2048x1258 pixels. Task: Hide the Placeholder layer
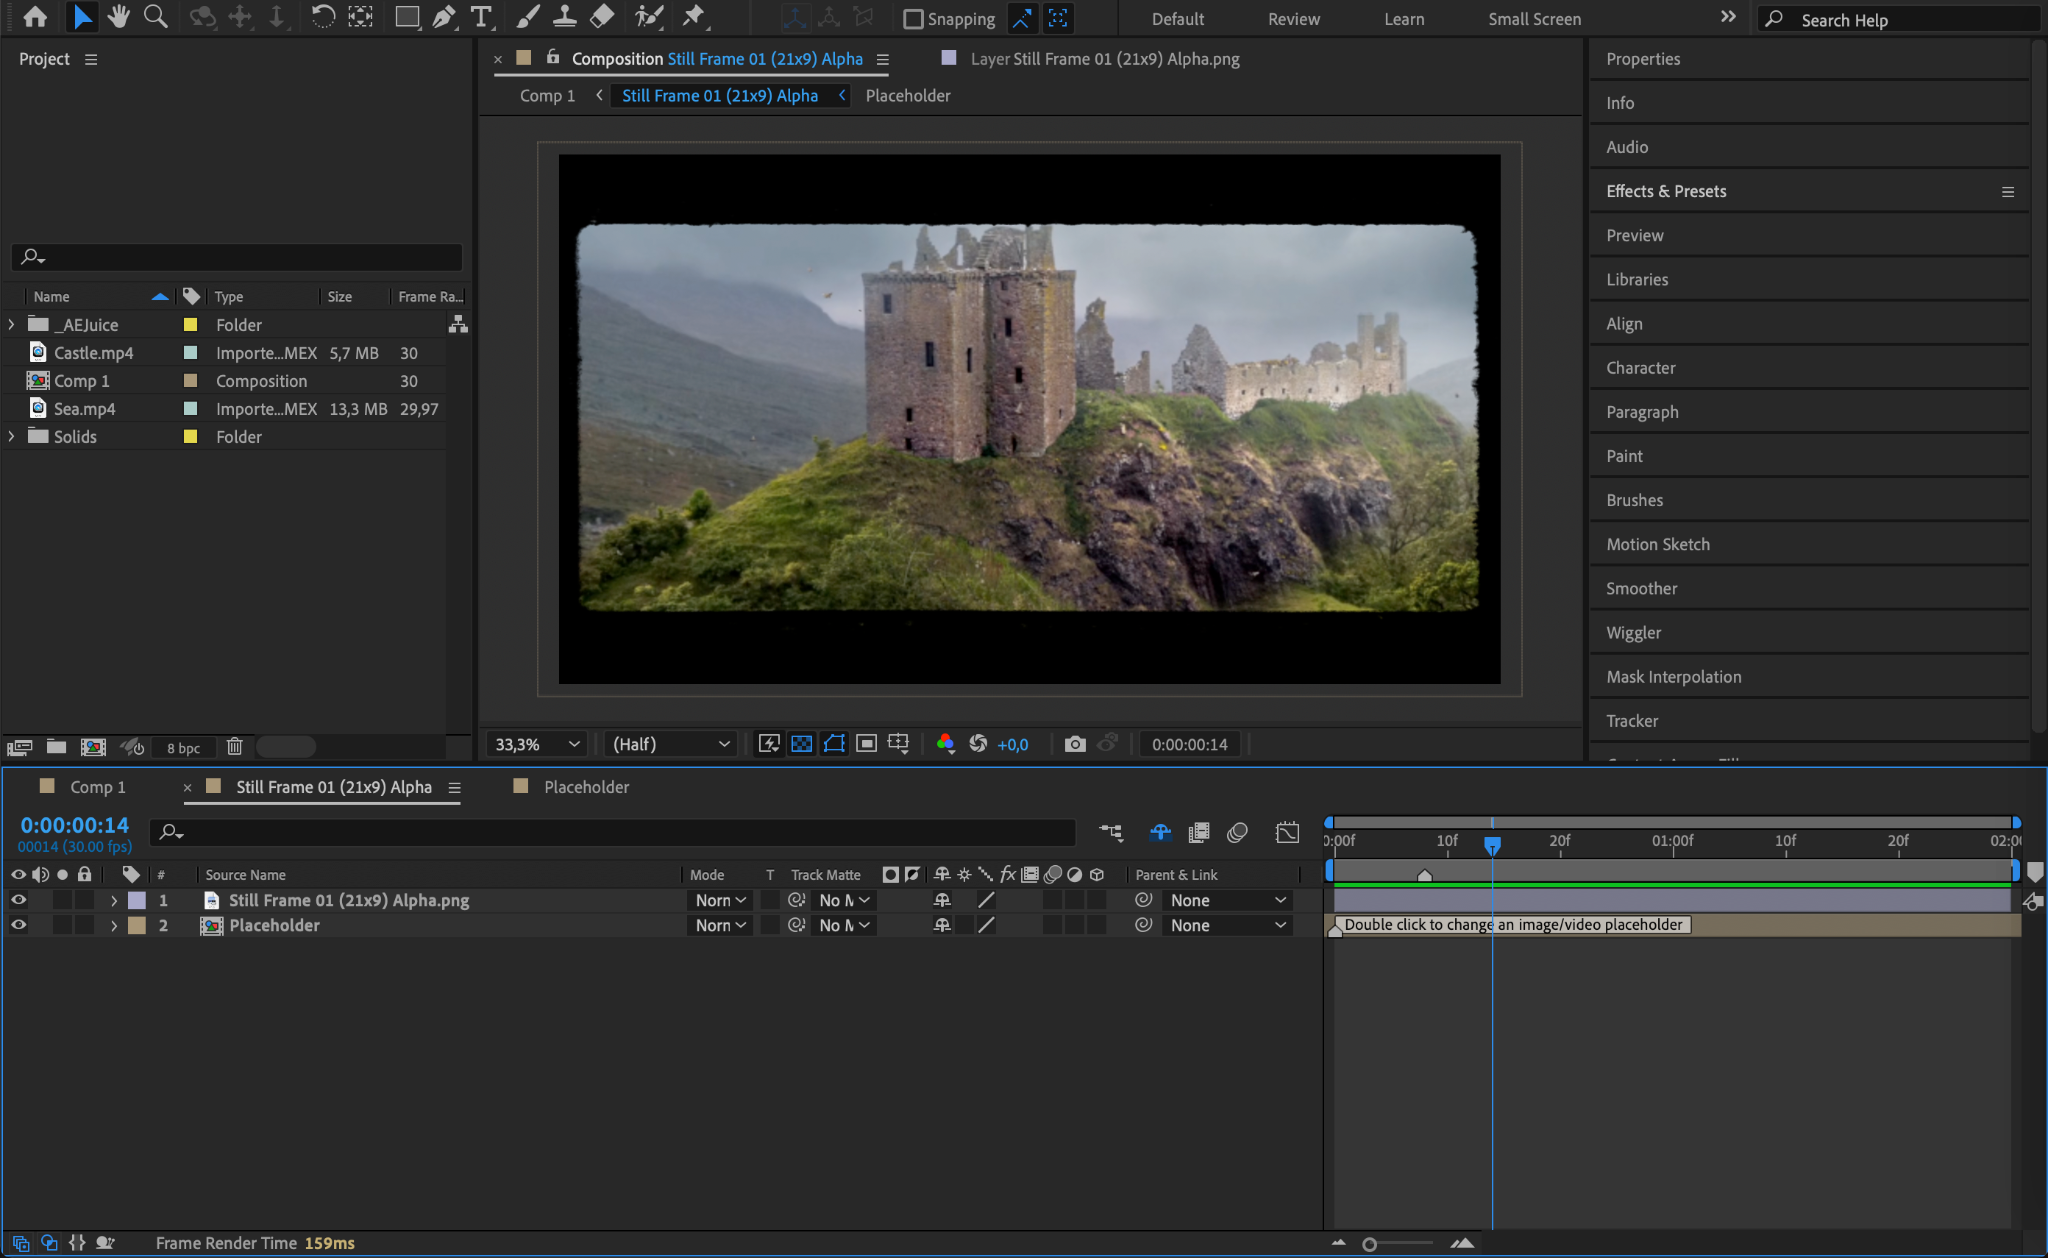pos(18,925)
